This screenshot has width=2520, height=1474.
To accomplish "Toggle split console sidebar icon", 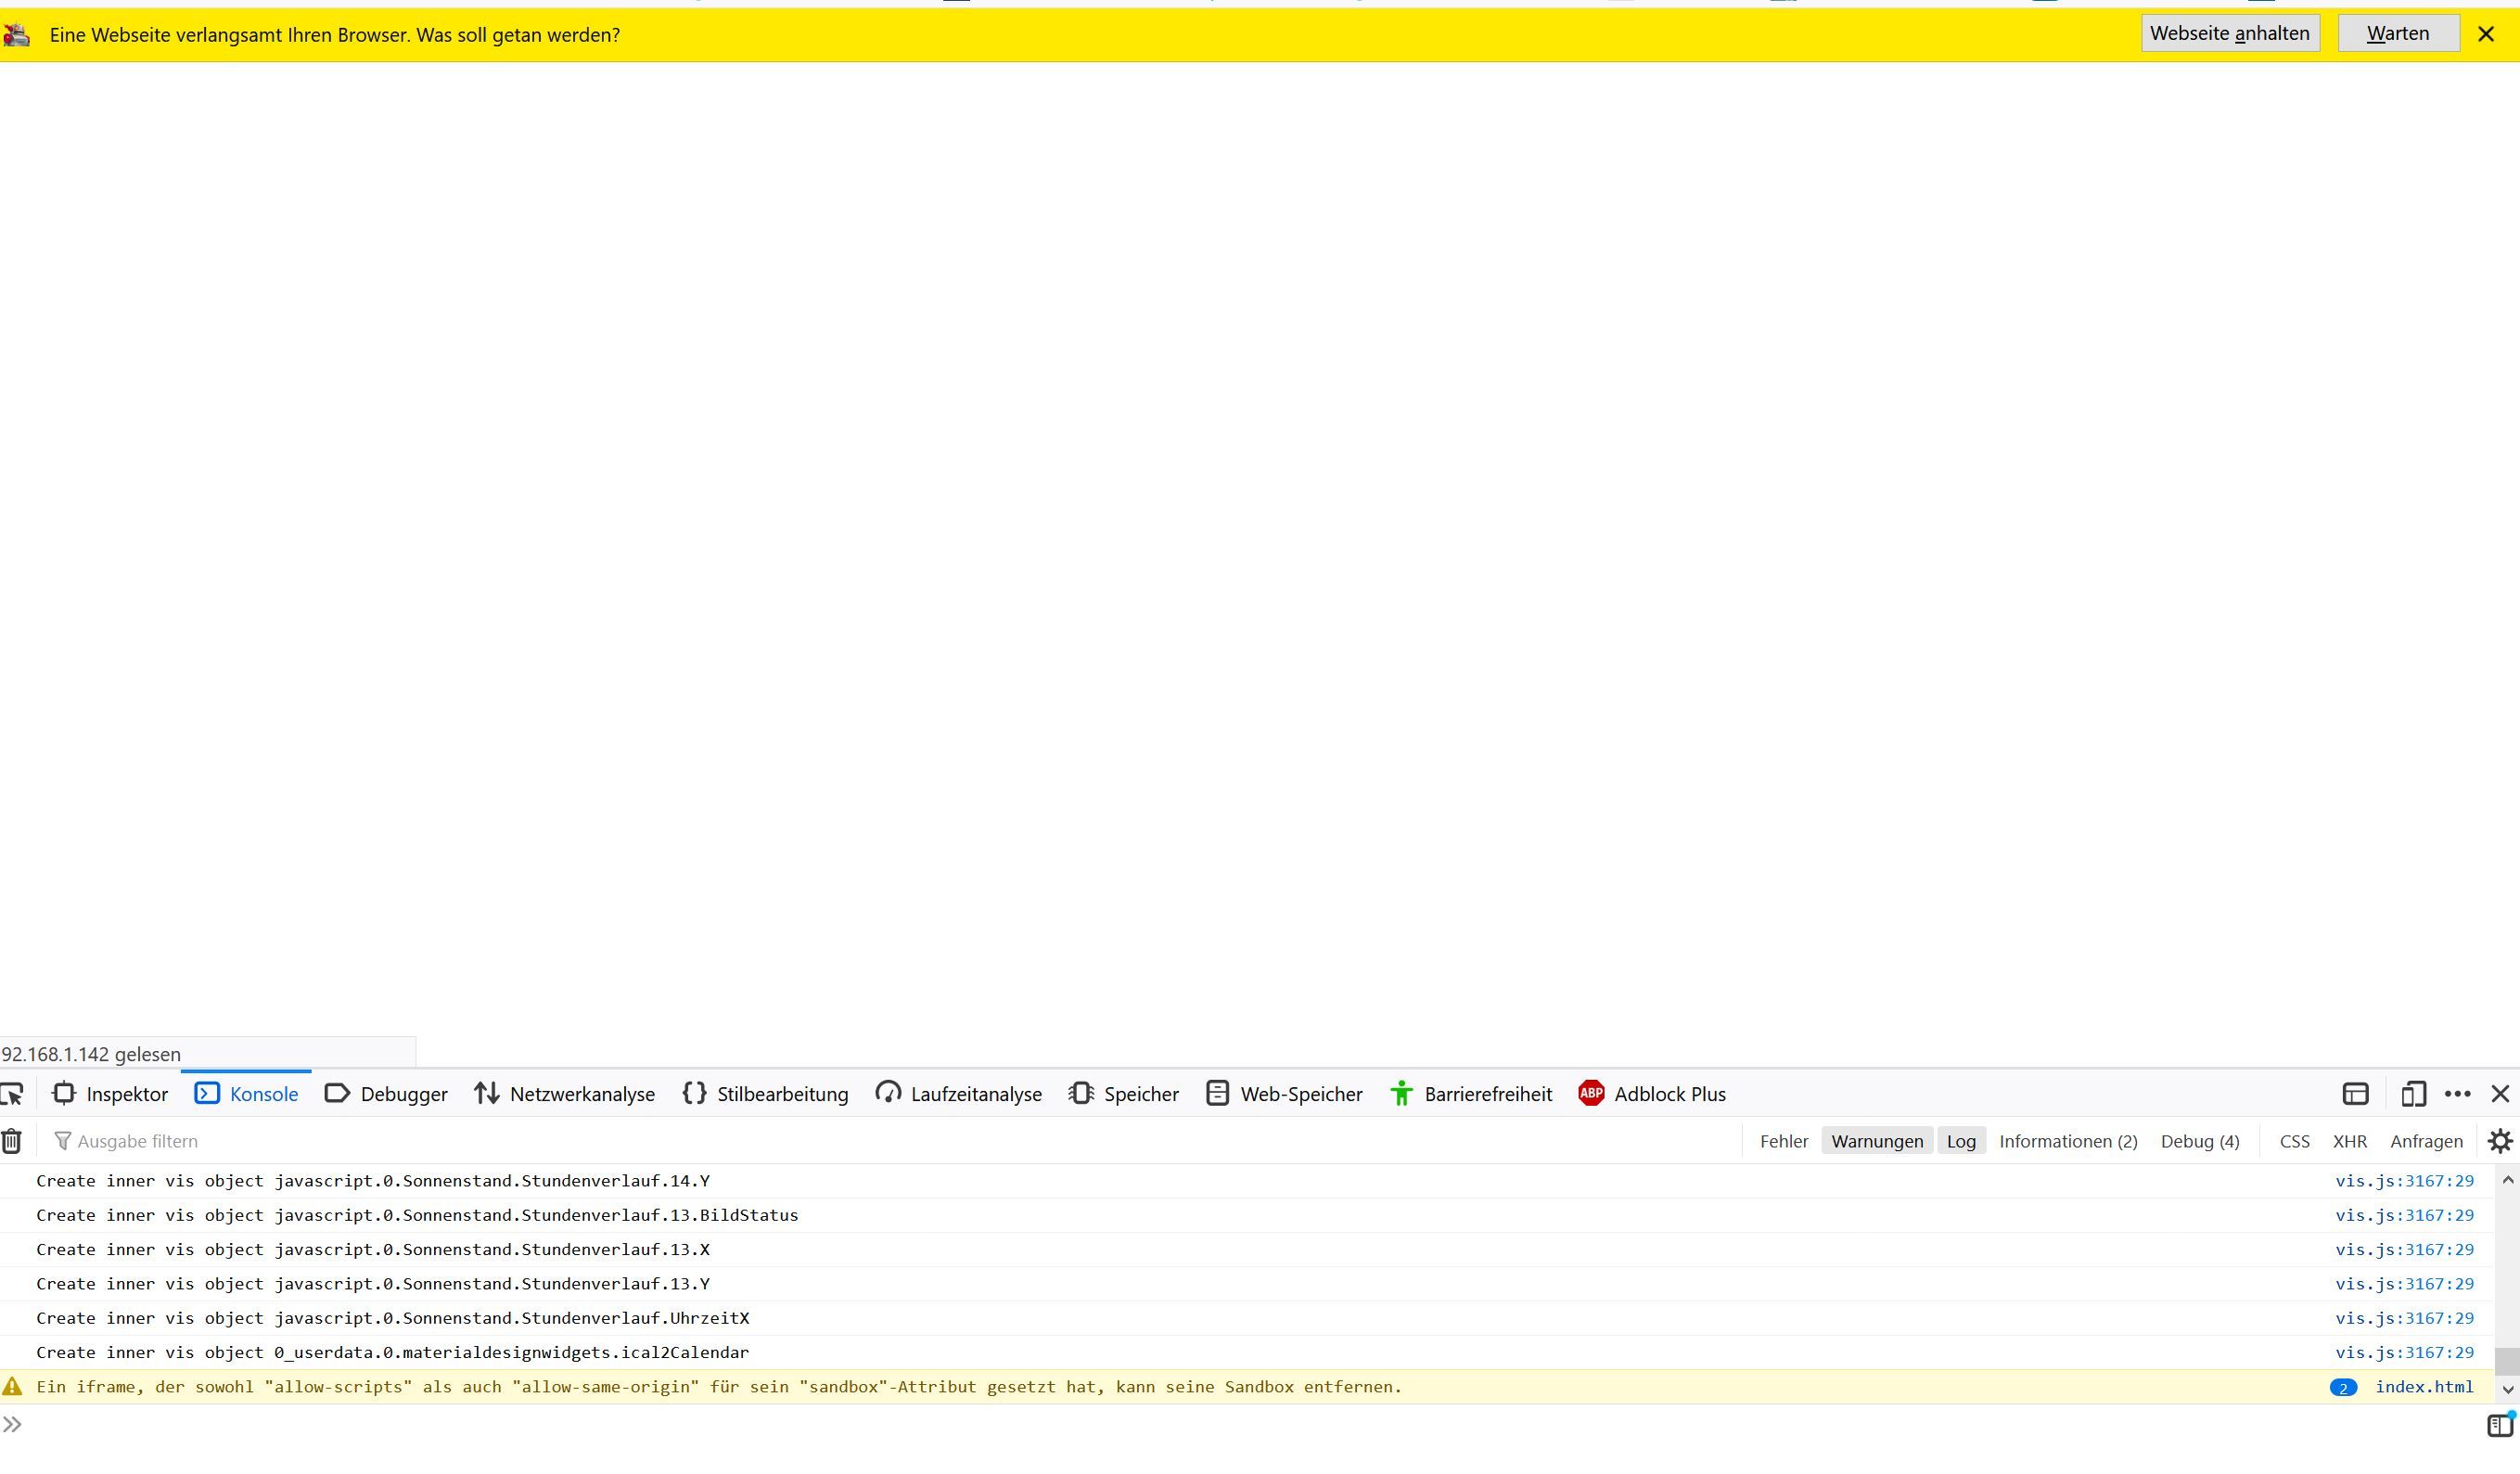I will click(x=2498, y=1425).
